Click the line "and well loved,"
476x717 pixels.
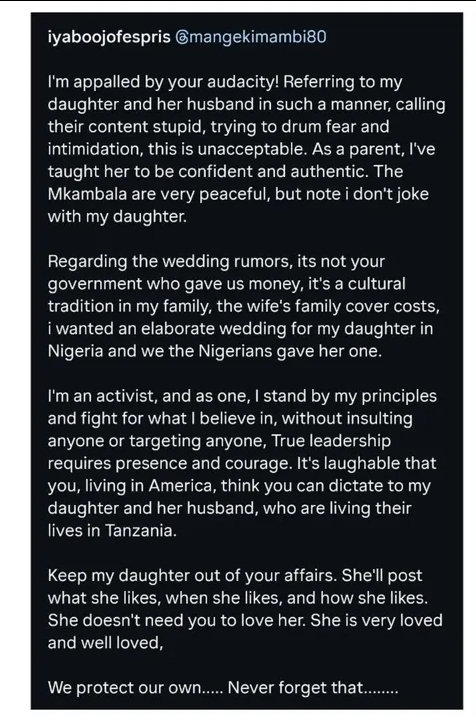[x=106, y=642]
